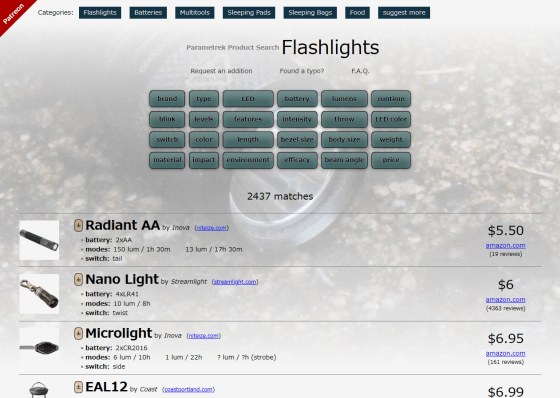Screen dimensions: 560x398
Task: Open coastportland.com link beside EAL12
Action: point(189,389)
